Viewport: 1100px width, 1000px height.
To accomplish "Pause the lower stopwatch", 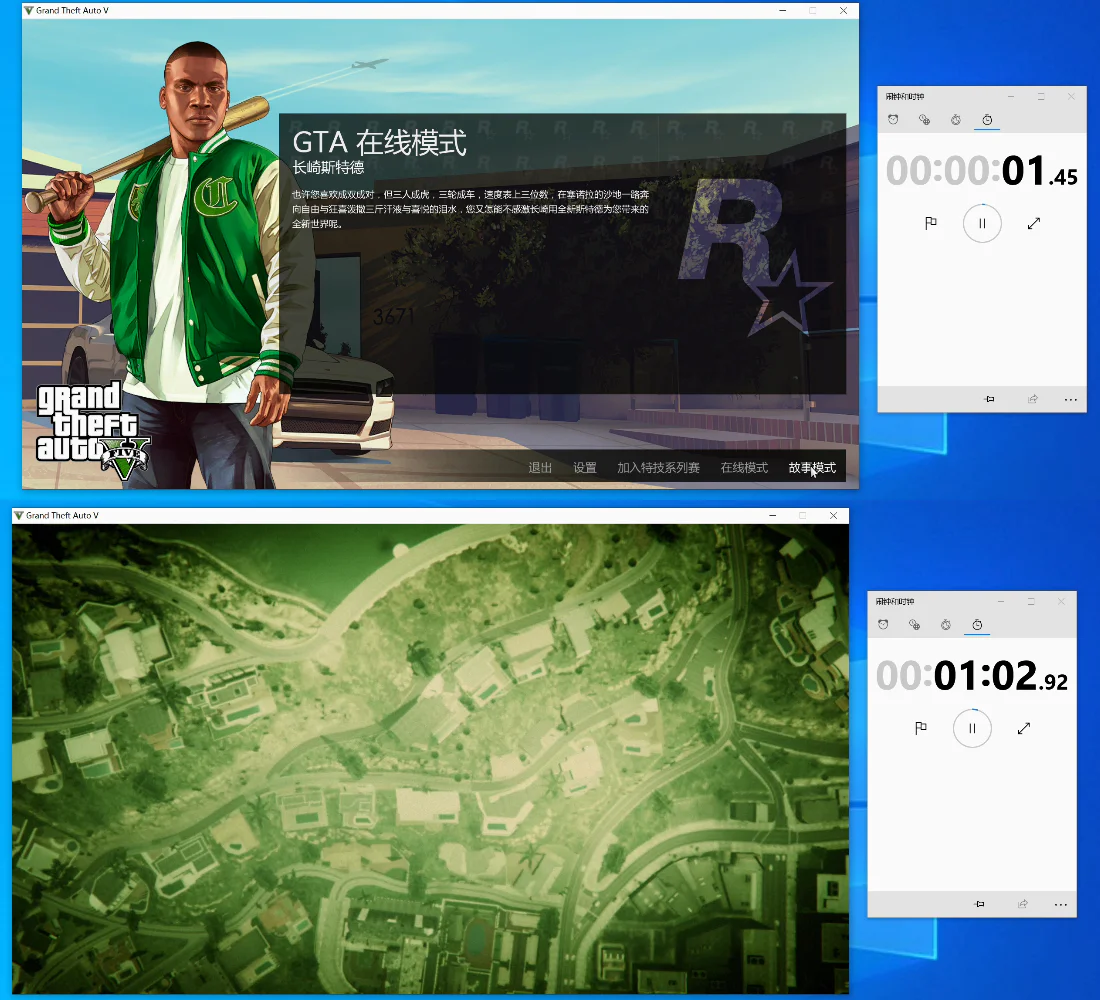I will 972,728.
